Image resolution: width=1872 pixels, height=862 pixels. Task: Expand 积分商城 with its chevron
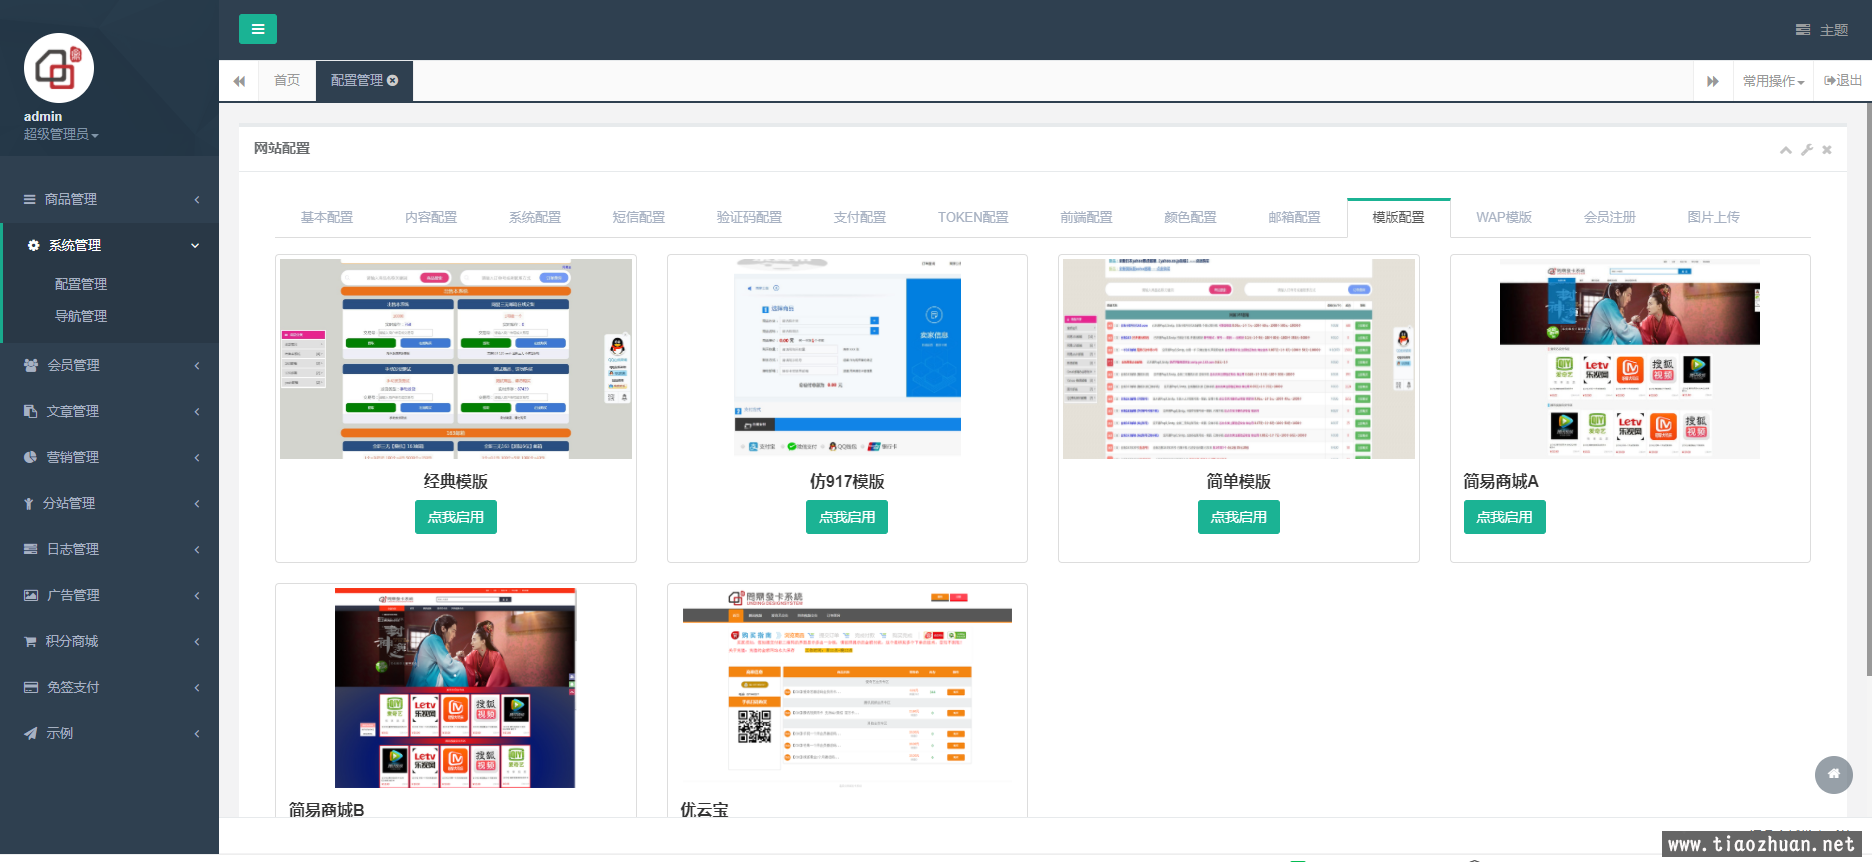point(197,641)
